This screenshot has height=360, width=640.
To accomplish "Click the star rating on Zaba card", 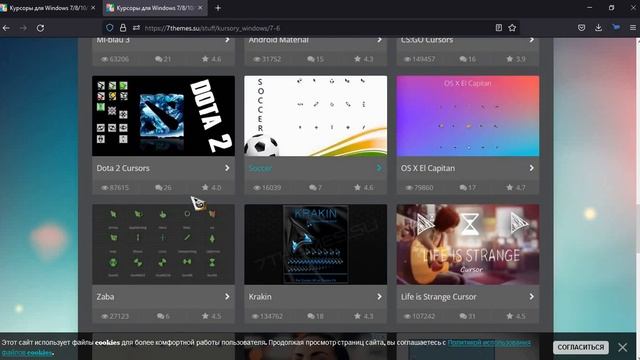I will (x=205, y=316).
